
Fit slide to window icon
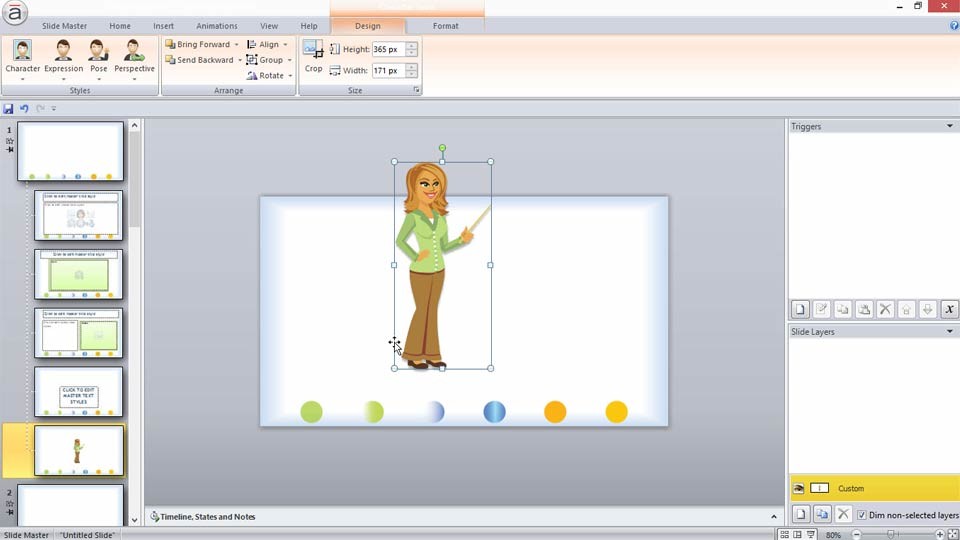953,534
